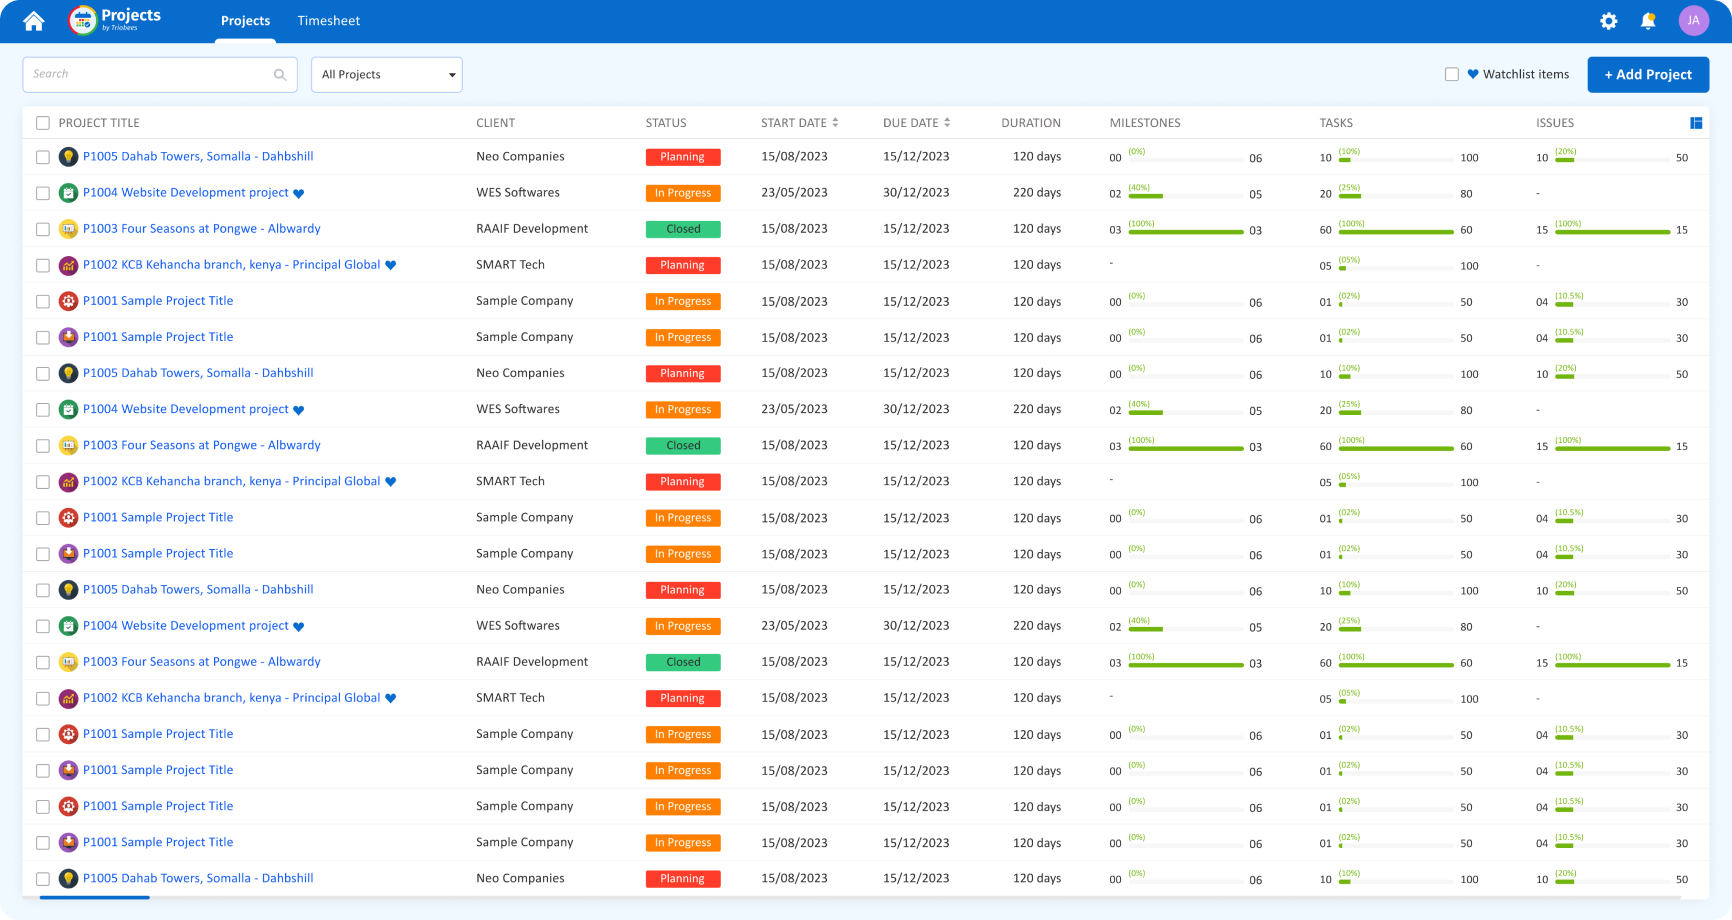Click the Add Project button
Image resolution: width=1732 pixels, height=920 pixels.
pyautogui.click(x=1647, y=75)
